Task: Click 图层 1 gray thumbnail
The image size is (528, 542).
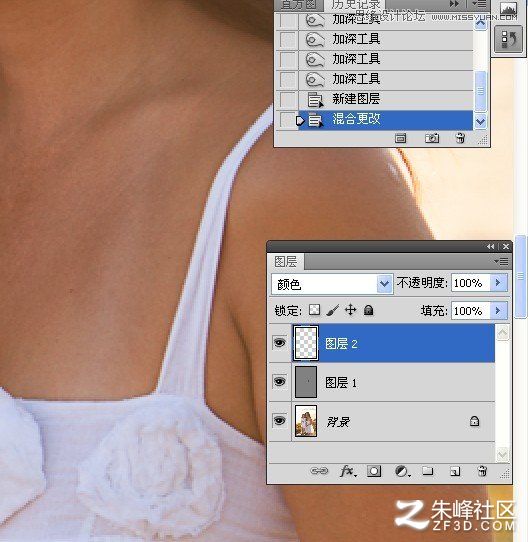Action: pos(306,382)
